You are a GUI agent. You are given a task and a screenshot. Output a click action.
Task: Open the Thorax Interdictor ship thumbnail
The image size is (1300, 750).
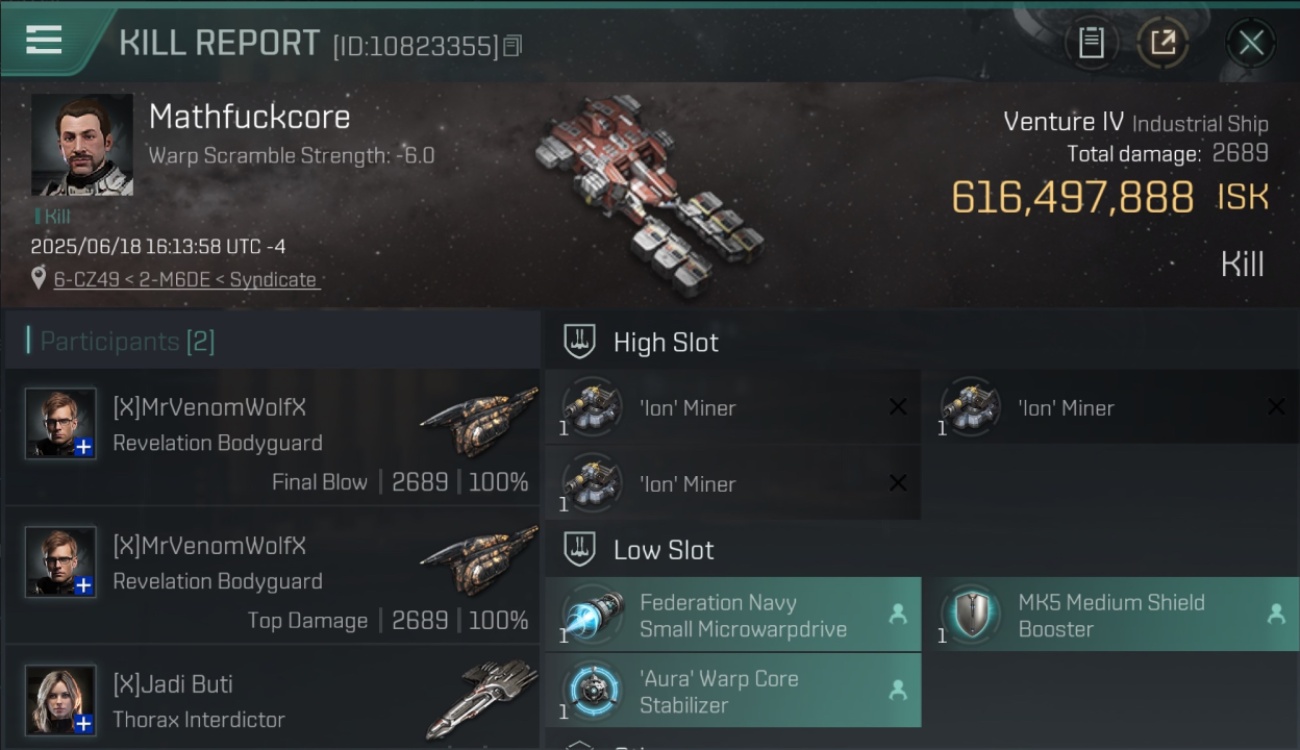tap(480, 698)
